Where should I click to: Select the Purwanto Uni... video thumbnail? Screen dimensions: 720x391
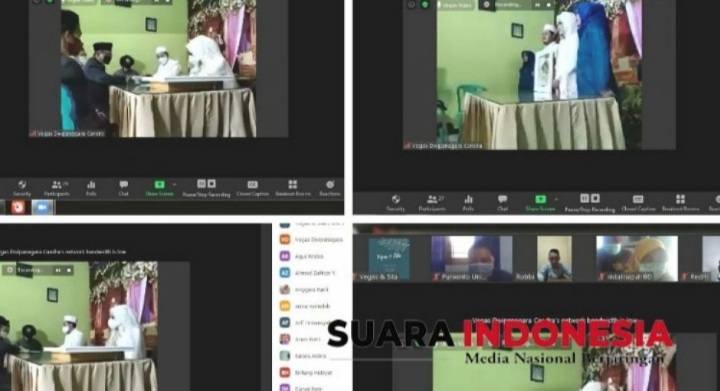coord(472,258)
